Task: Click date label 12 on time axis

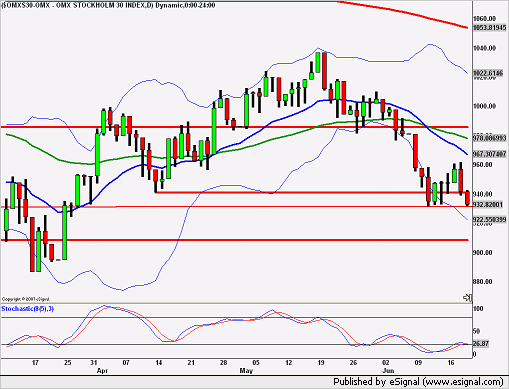Action: coord(289,363)
